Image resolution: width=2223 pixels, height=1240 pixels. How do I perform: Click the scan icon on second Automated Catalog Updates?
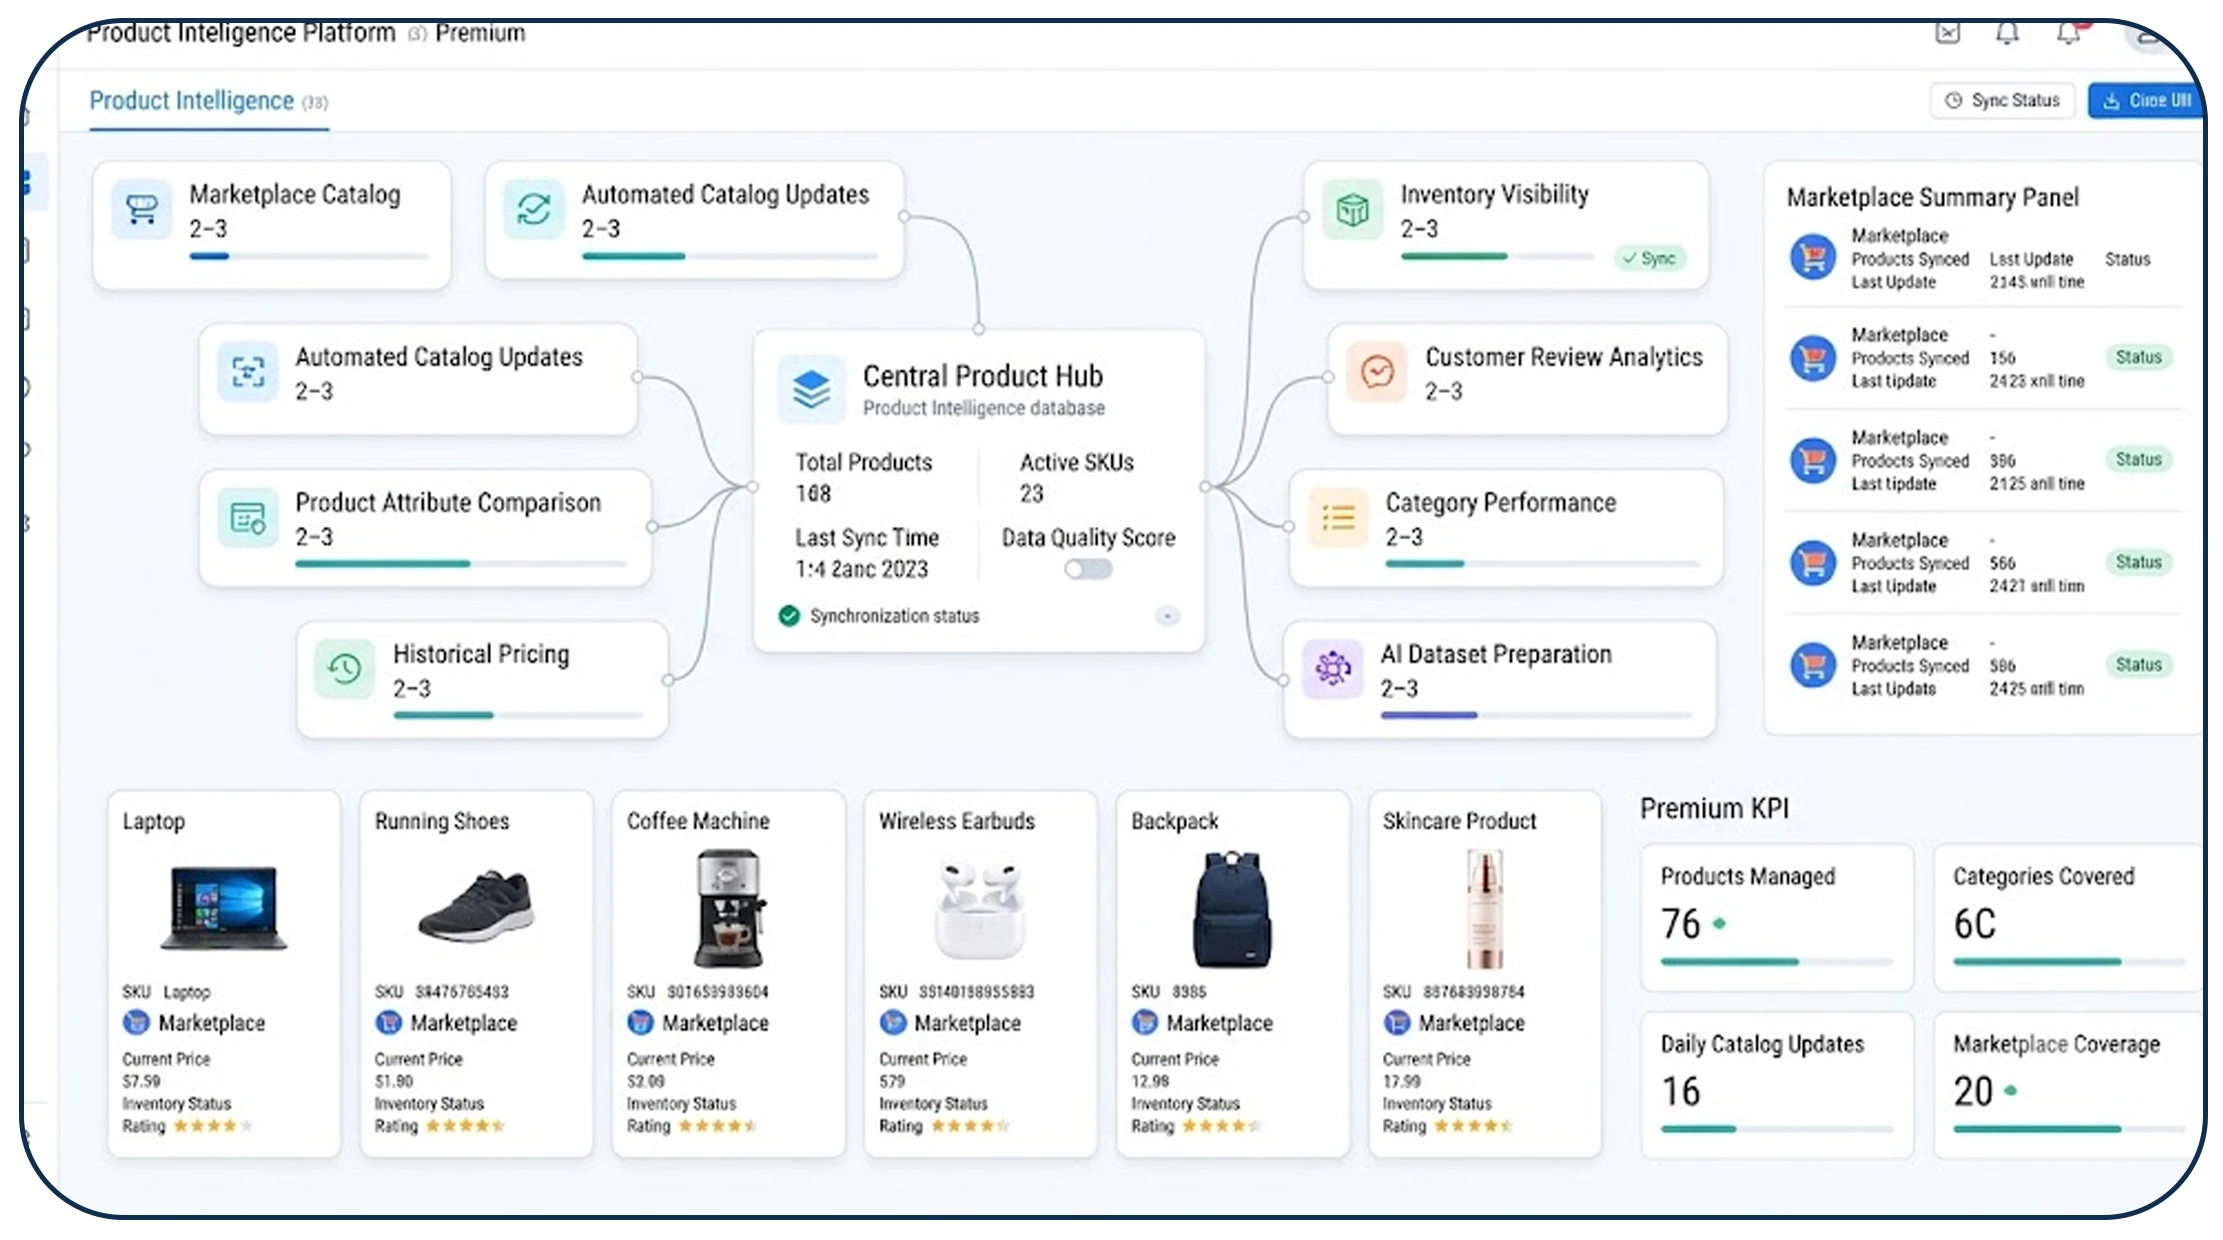click(247, 372)
